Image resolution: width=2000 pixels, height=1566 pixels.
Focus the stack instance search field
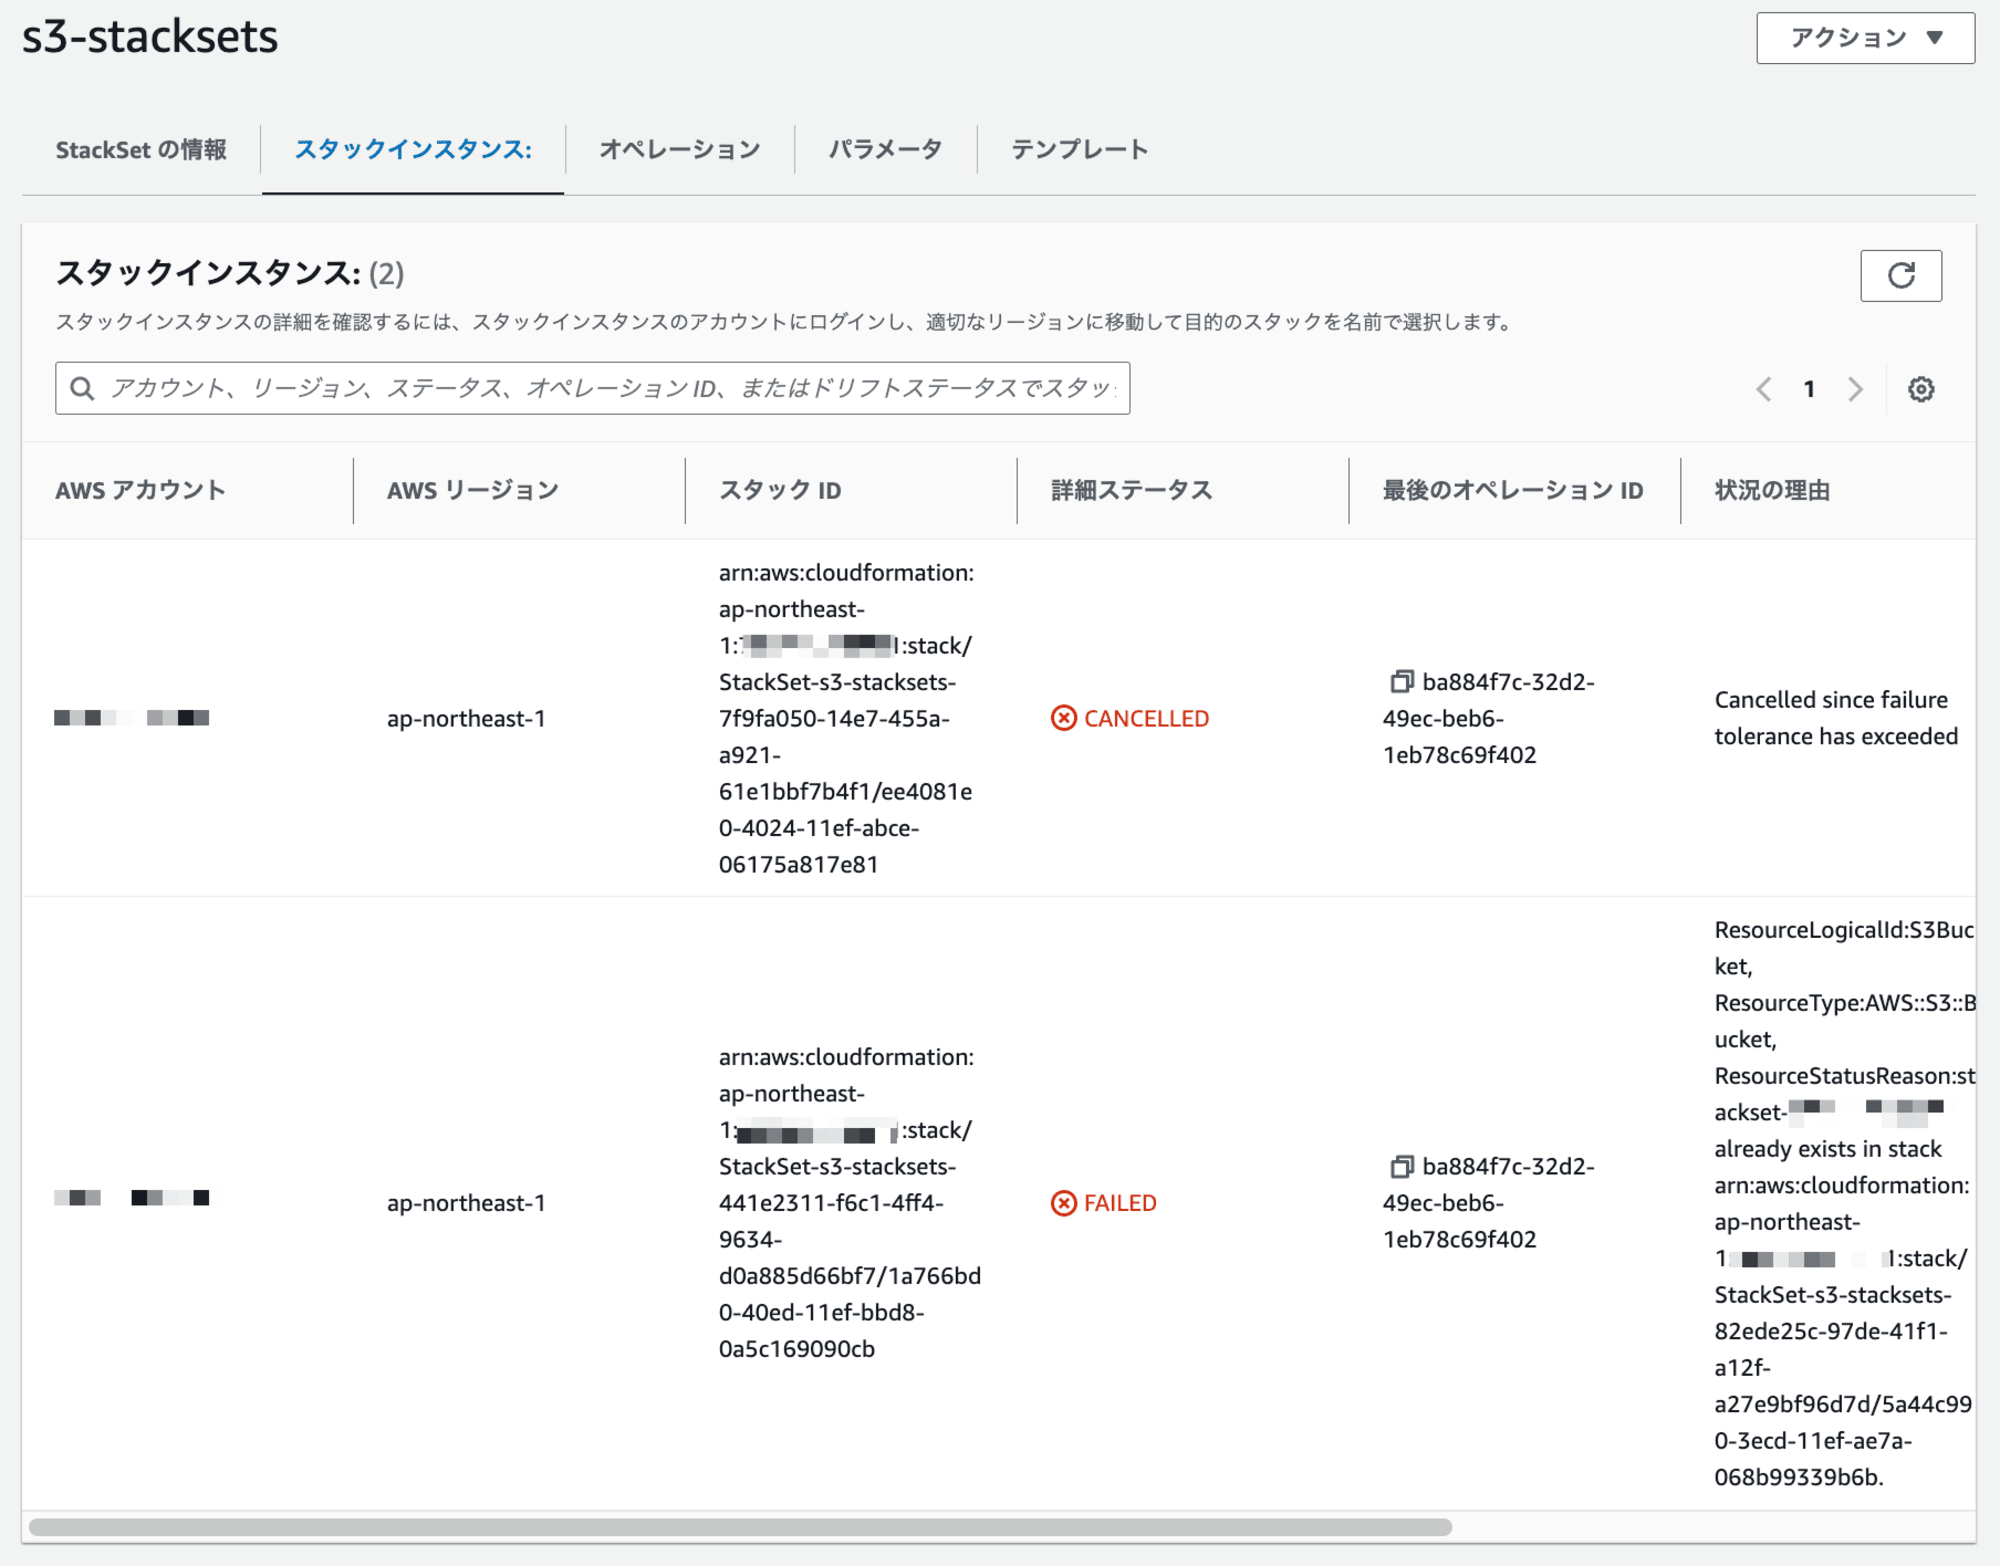click(x=593, y=388)
